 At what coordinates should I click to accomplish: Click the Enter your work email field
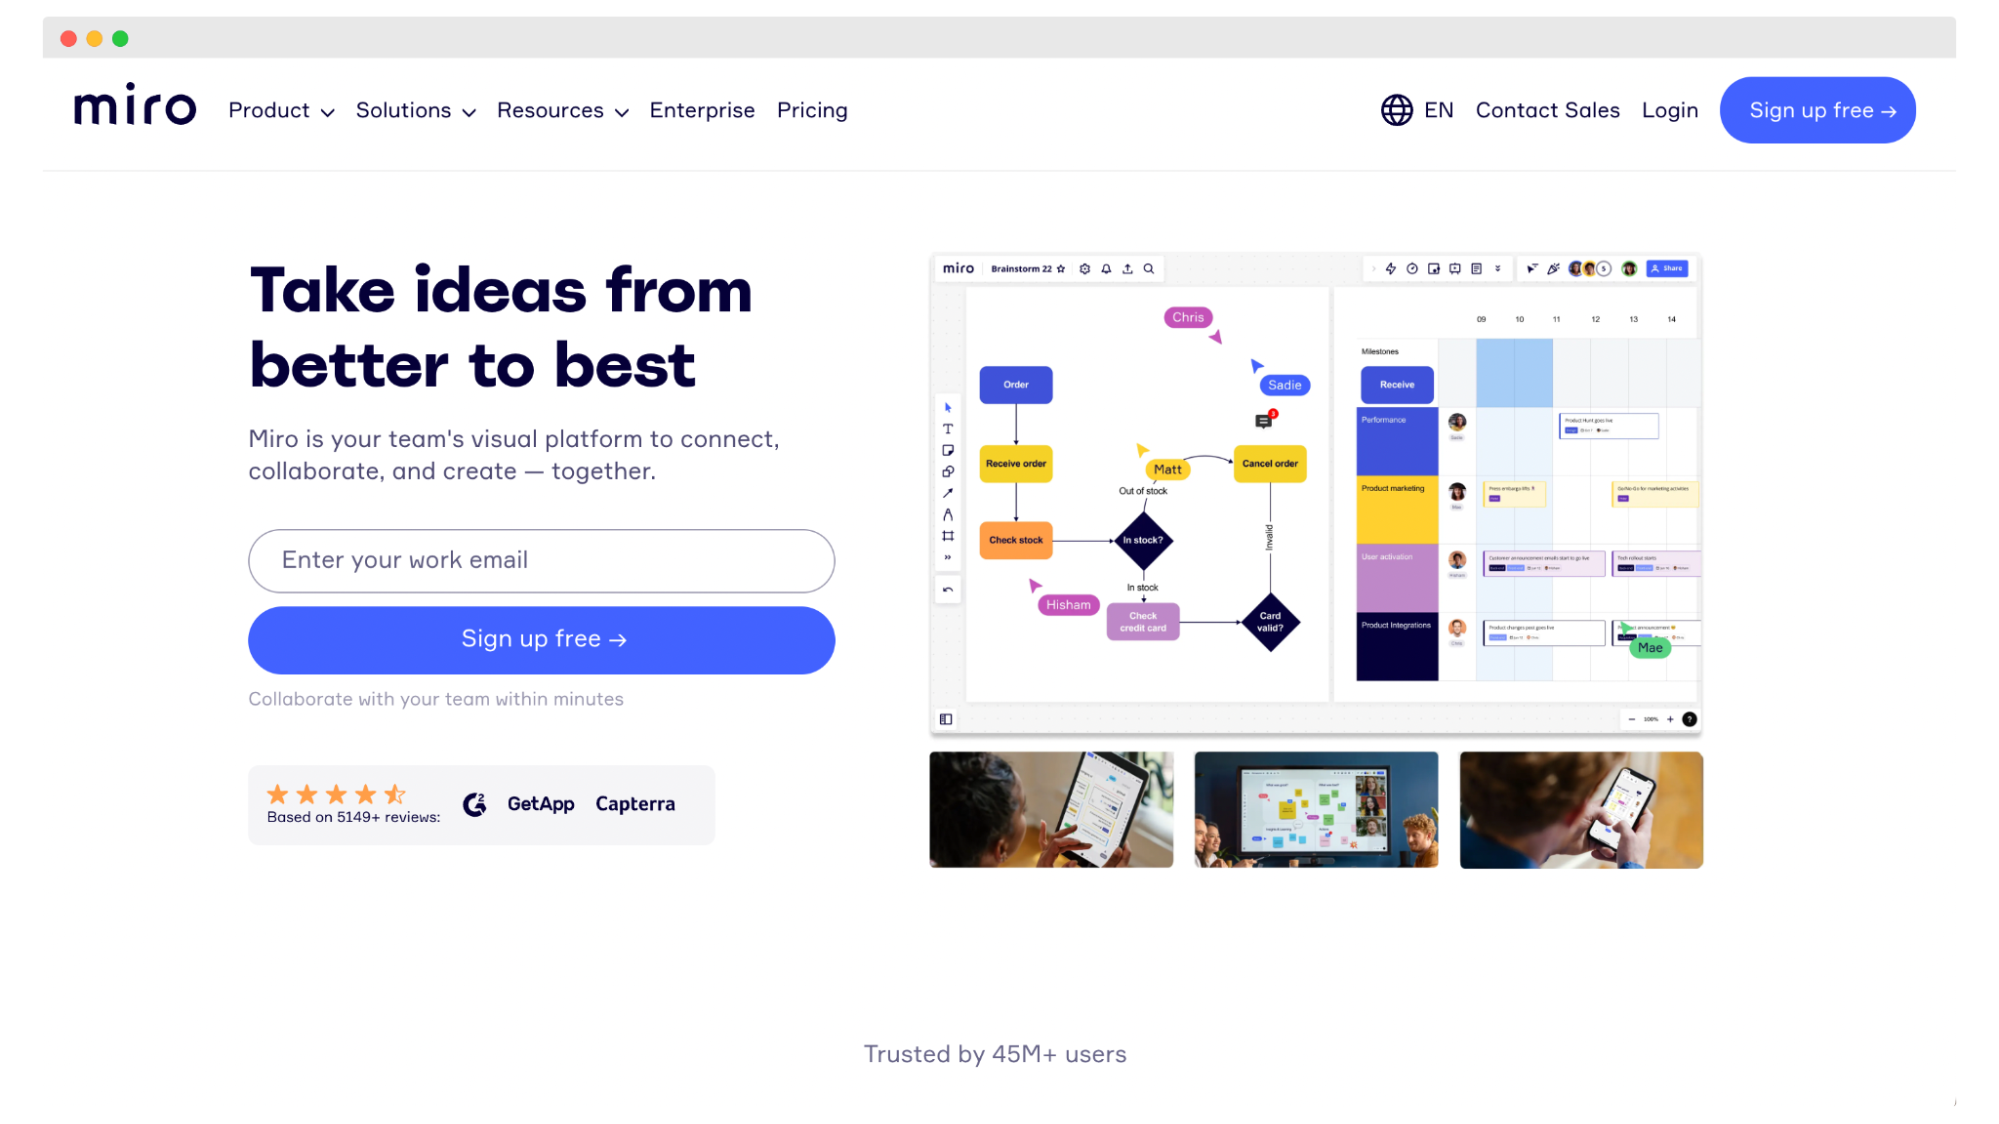(541, 560)
